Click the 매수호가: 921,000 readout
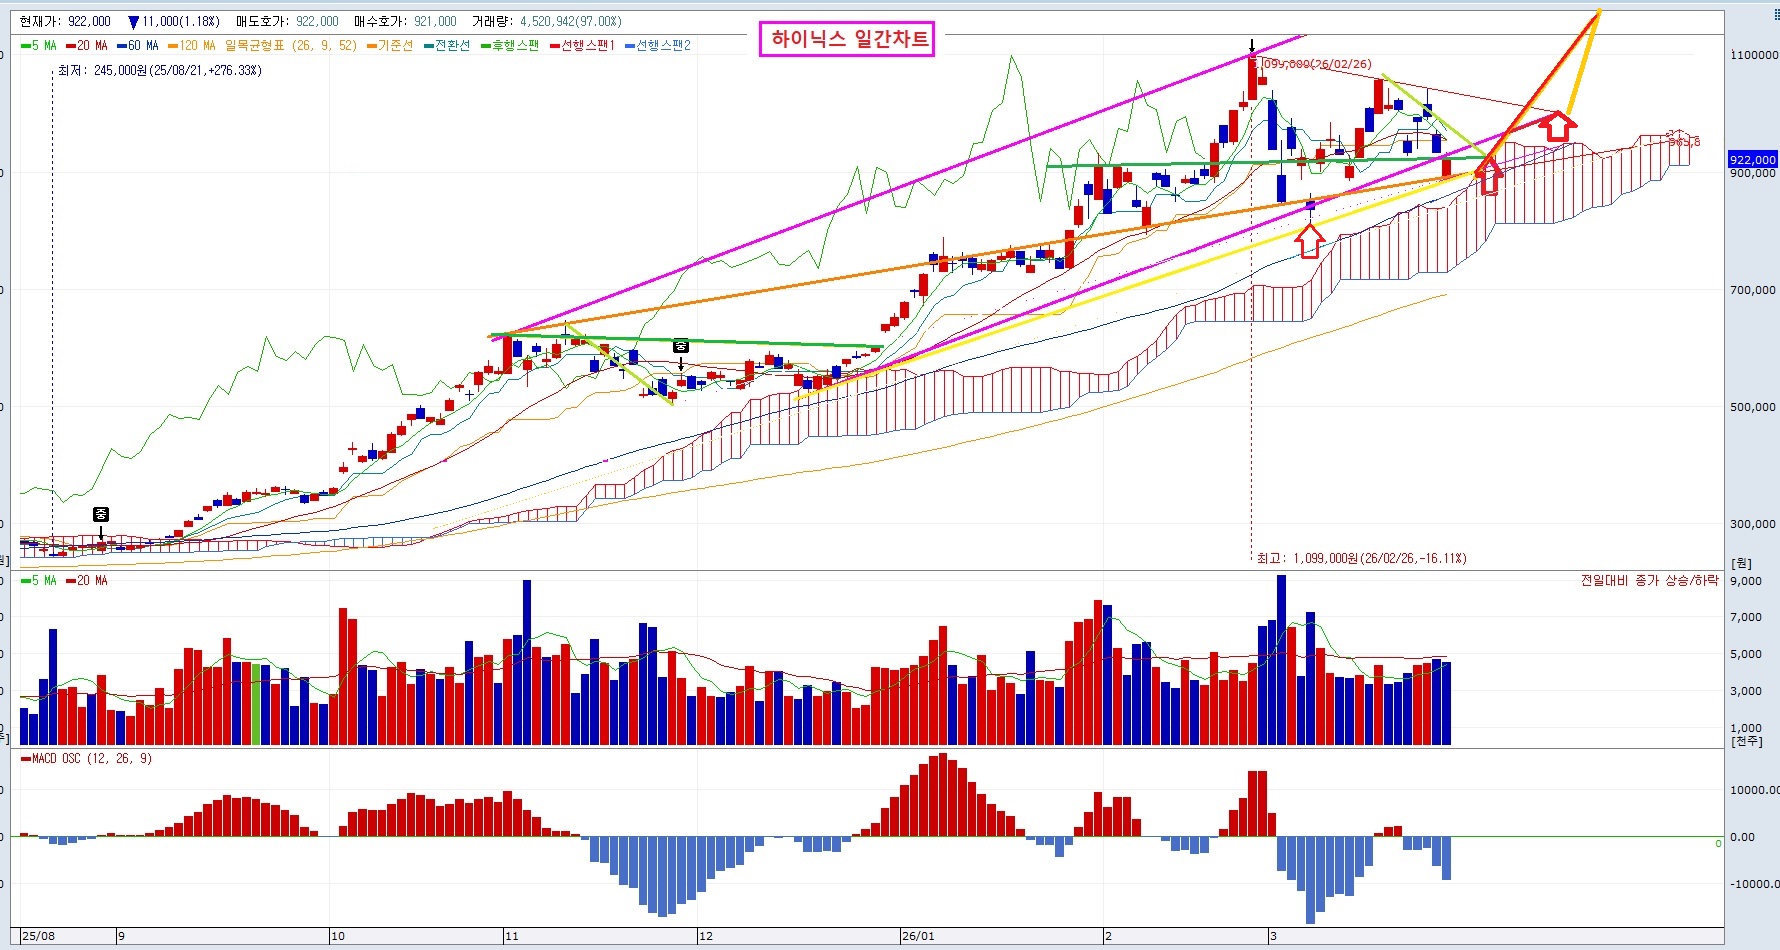The image size is (1780, 950). coord(405,21)
